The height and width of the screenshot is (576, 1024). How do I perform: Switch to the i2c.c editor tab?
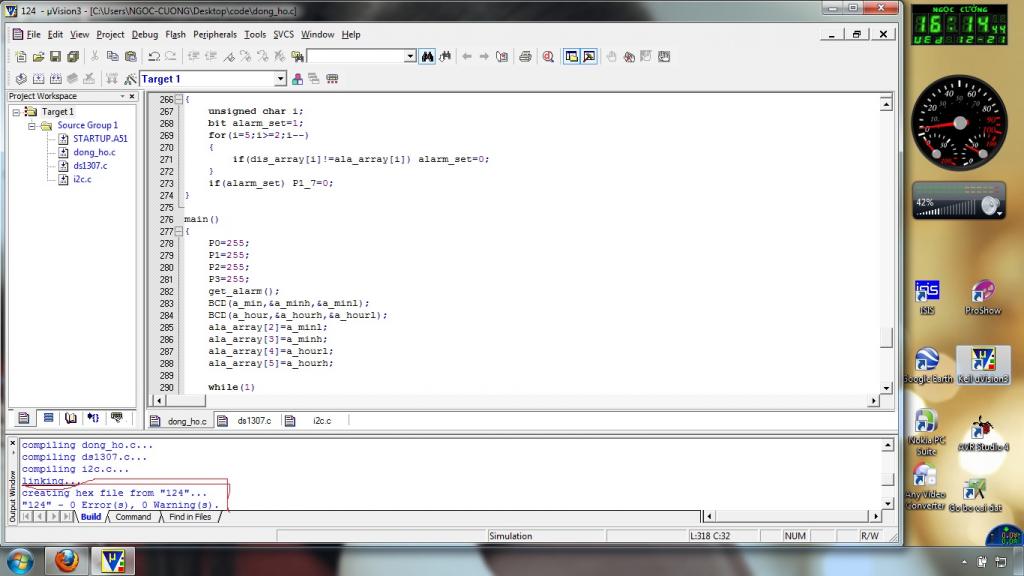tap(314, 421)
